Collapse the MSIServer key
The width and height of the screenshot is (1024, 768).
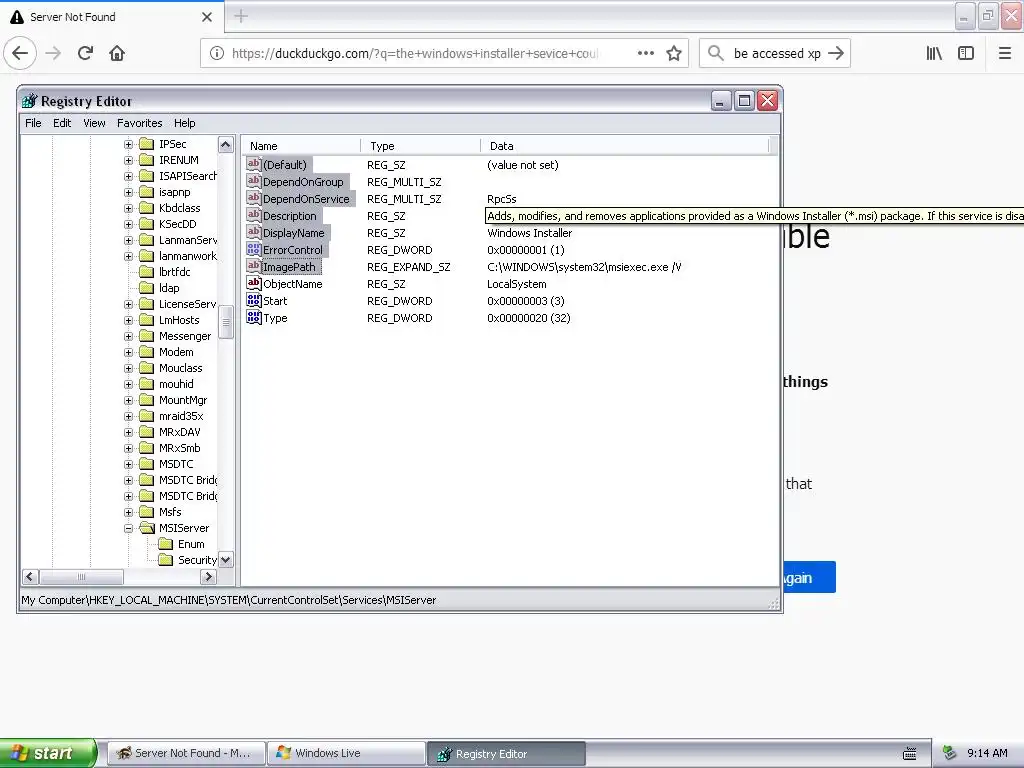tap(128, 528)
